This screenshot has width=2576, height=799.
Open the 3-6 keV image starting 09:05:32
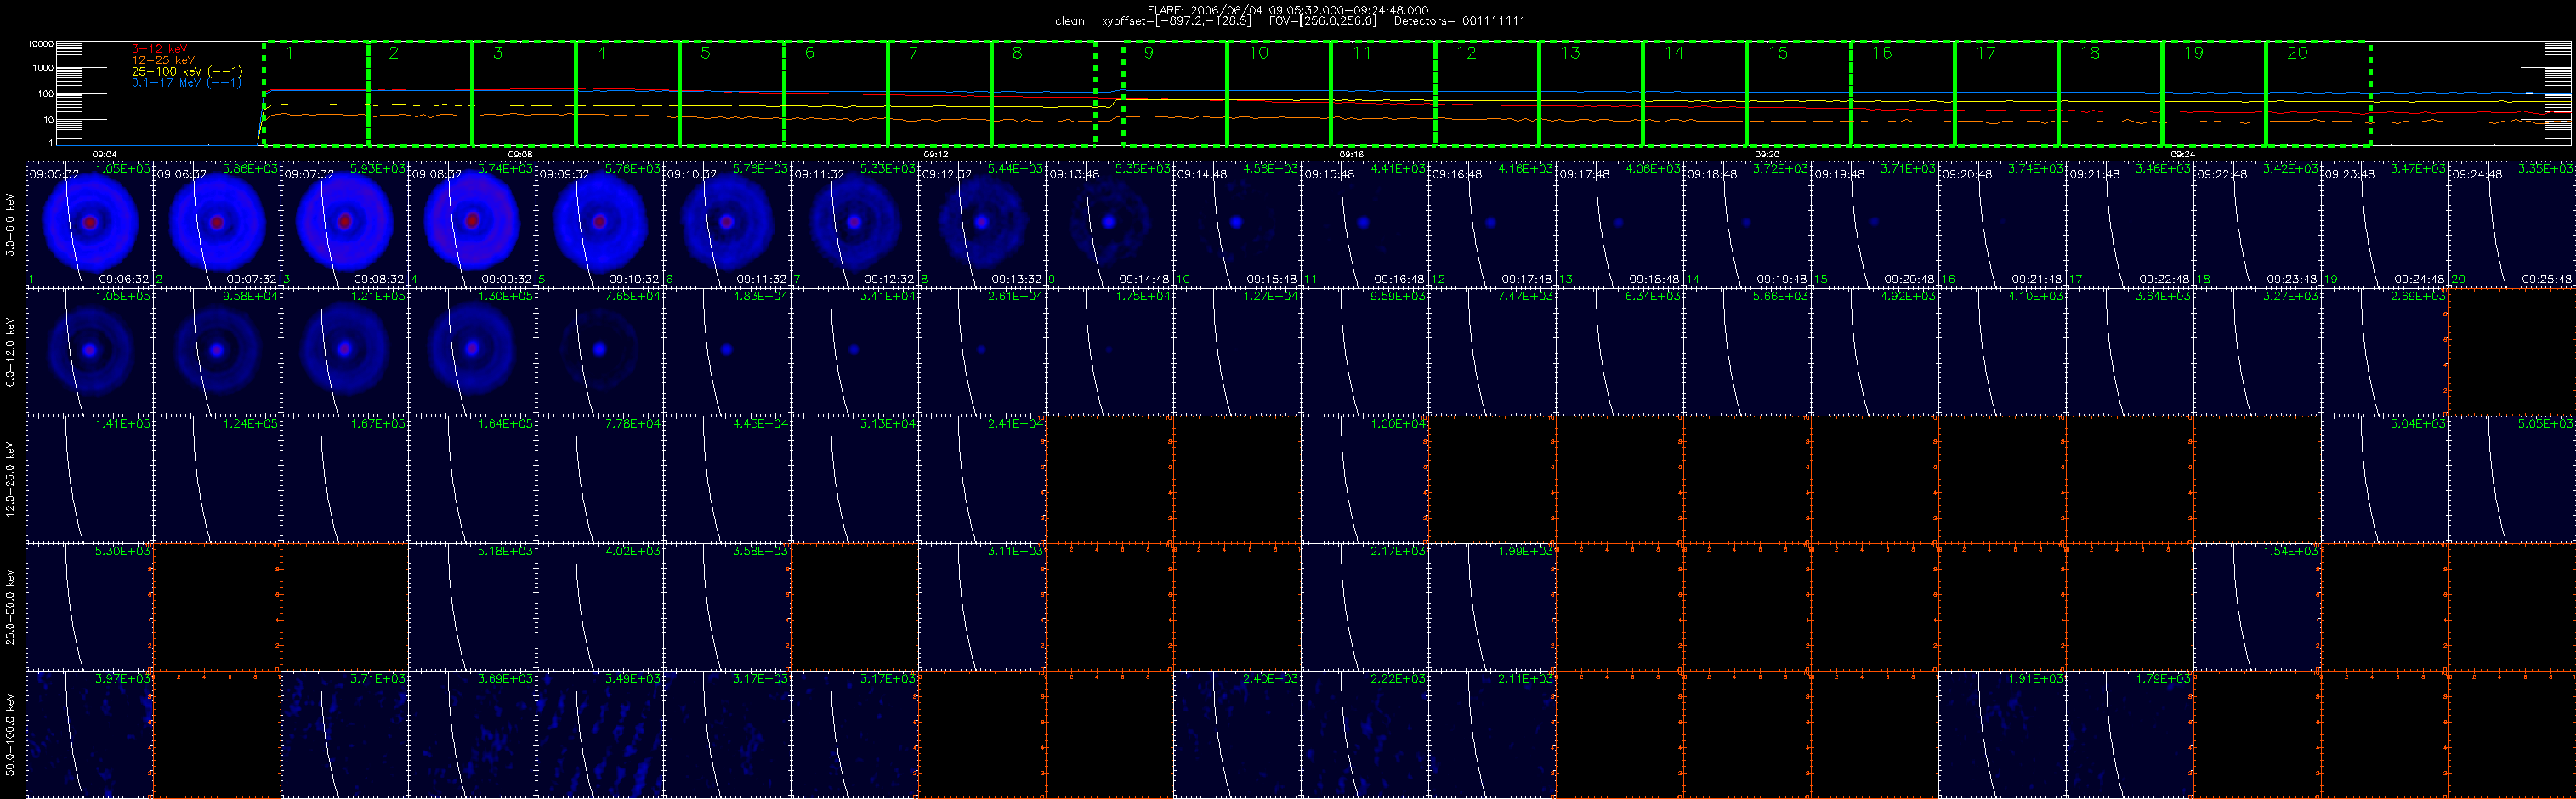coord(89,224)
